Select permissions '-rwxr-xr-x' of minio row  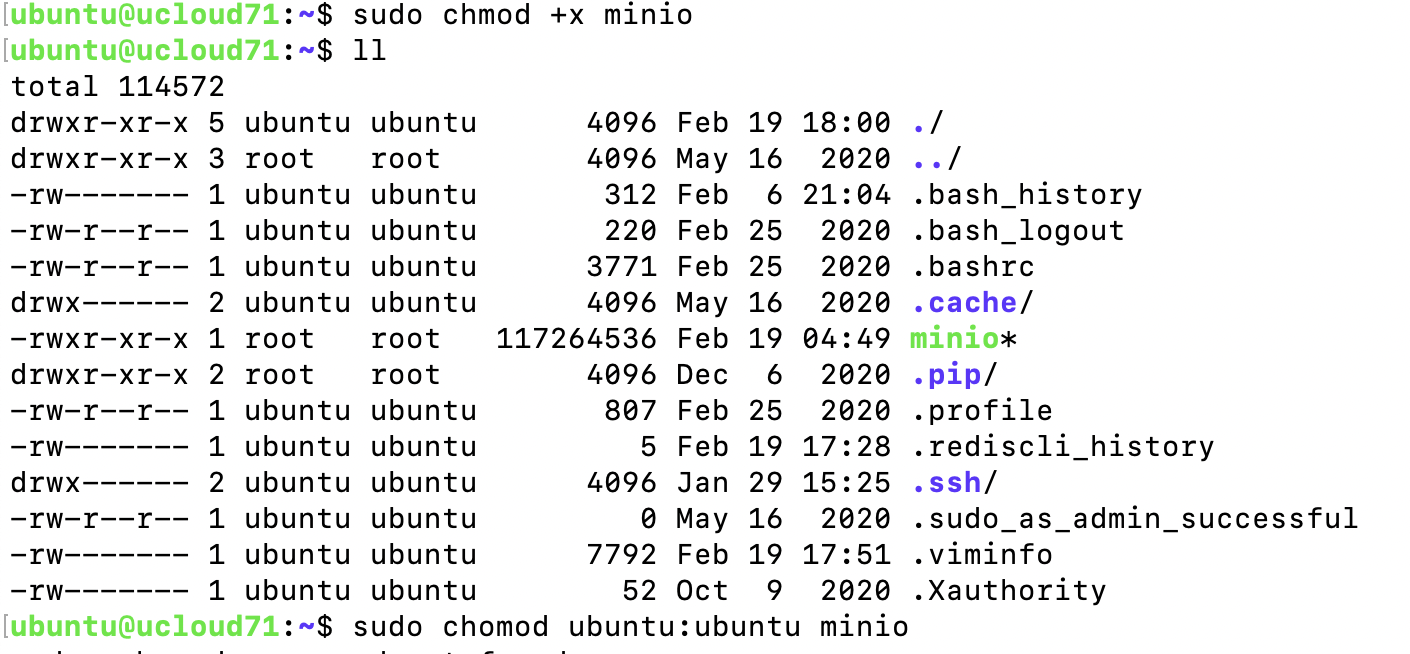click(100, 339)
